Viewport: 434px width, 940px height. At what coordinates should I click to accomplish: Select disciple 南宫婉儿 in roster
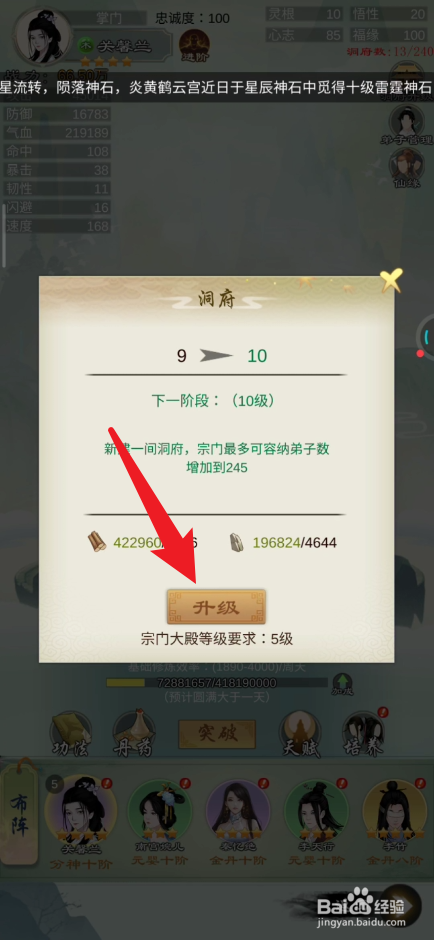pos(159,822)
